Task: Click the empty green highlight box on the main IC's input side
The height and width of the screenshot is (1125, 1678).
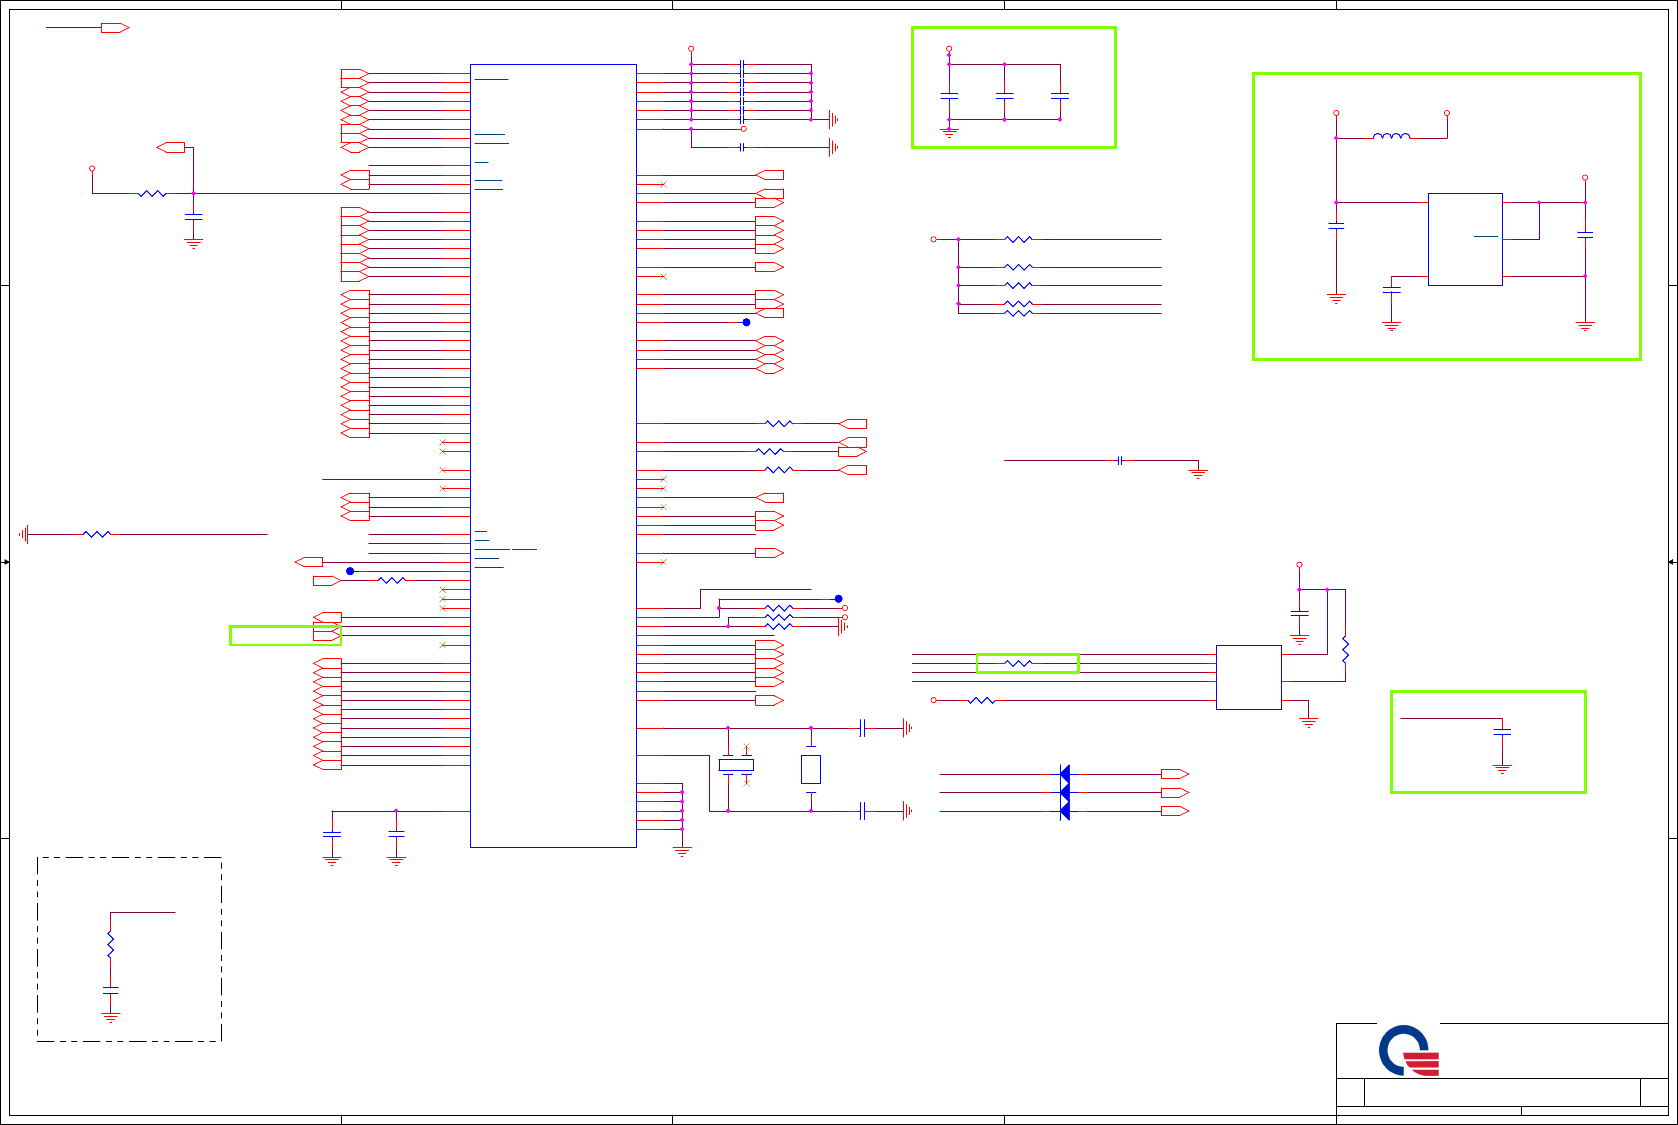Action: point(285,636)
